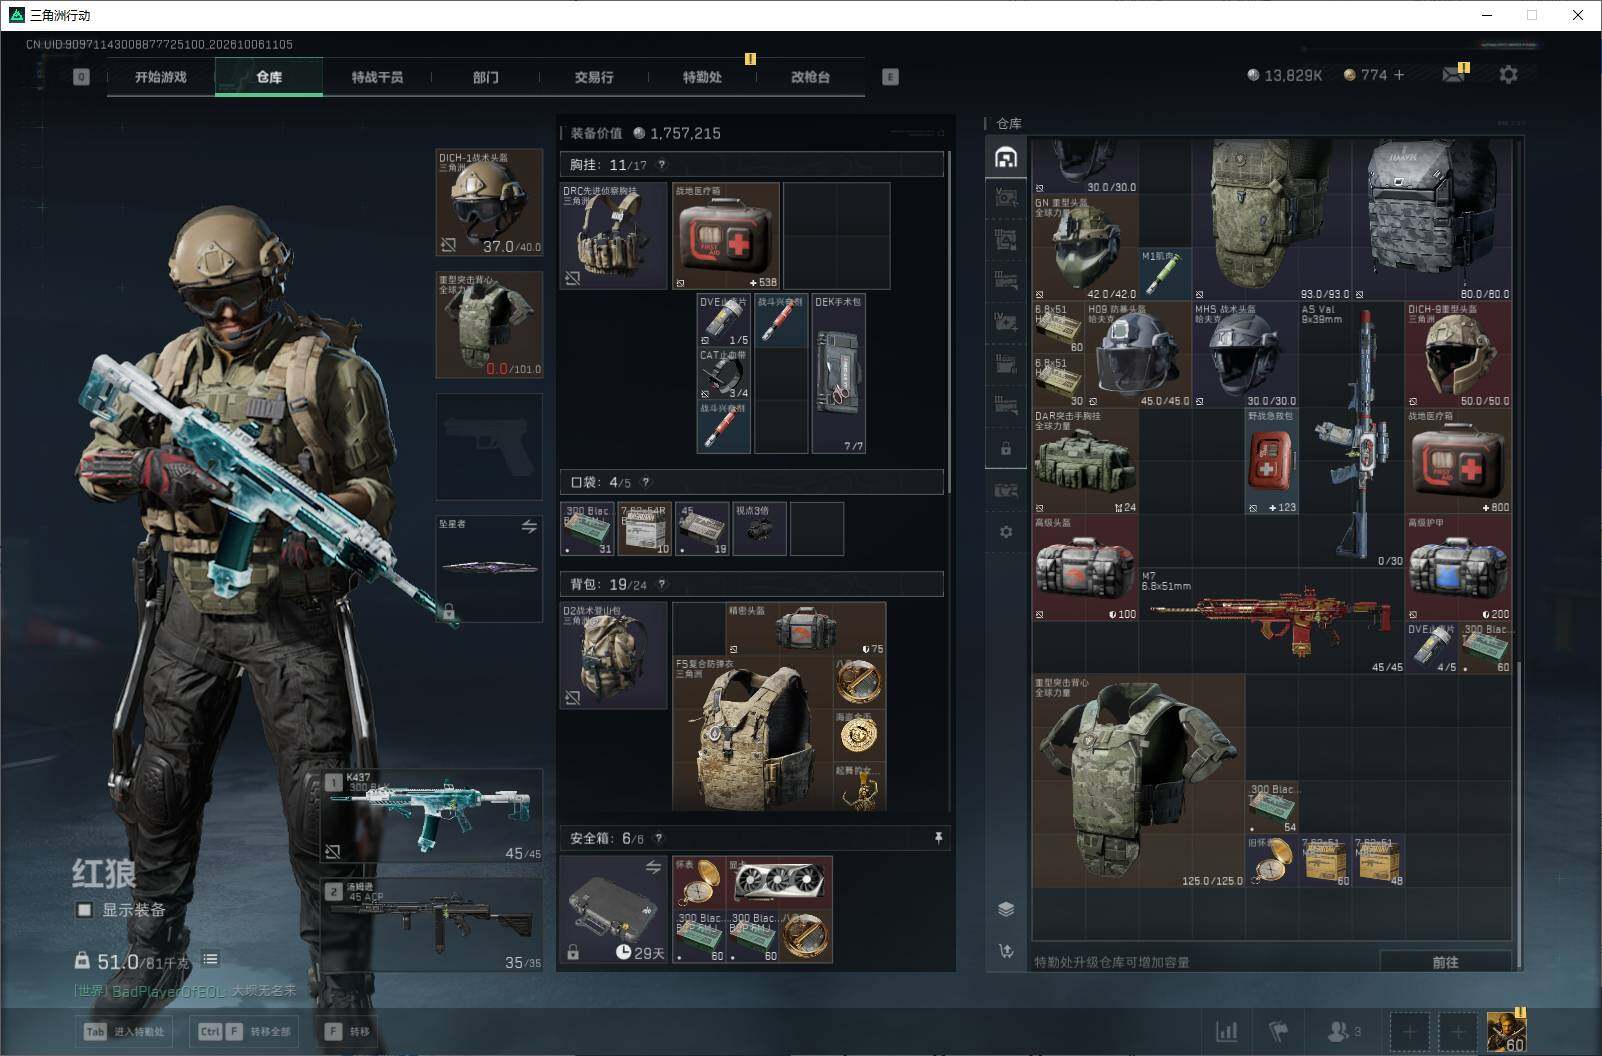Click the 前往 button
Viewport: 1602px width, 1056px height.
[1445, 962]
